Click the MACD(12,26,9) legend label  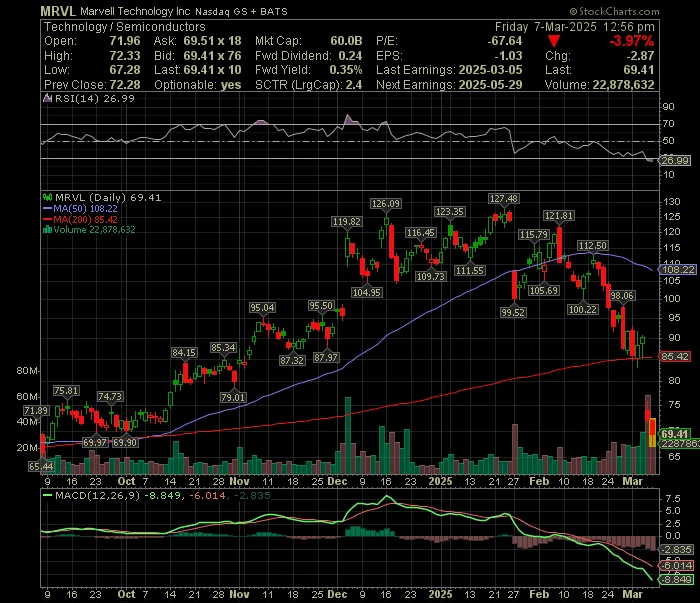coord(97,495)
